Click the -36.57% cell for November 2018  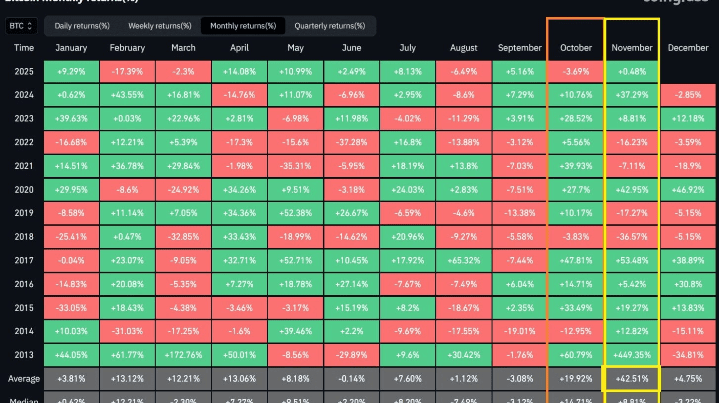(x=632, y=237)
